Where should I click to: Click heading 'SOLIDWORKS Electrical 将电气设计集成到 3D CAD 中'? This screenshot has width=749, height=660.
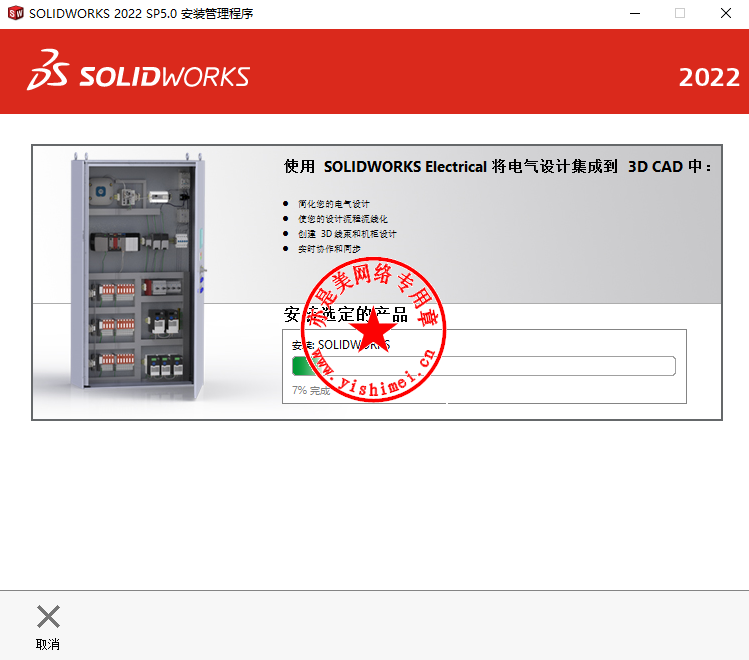tap(497, 167)
